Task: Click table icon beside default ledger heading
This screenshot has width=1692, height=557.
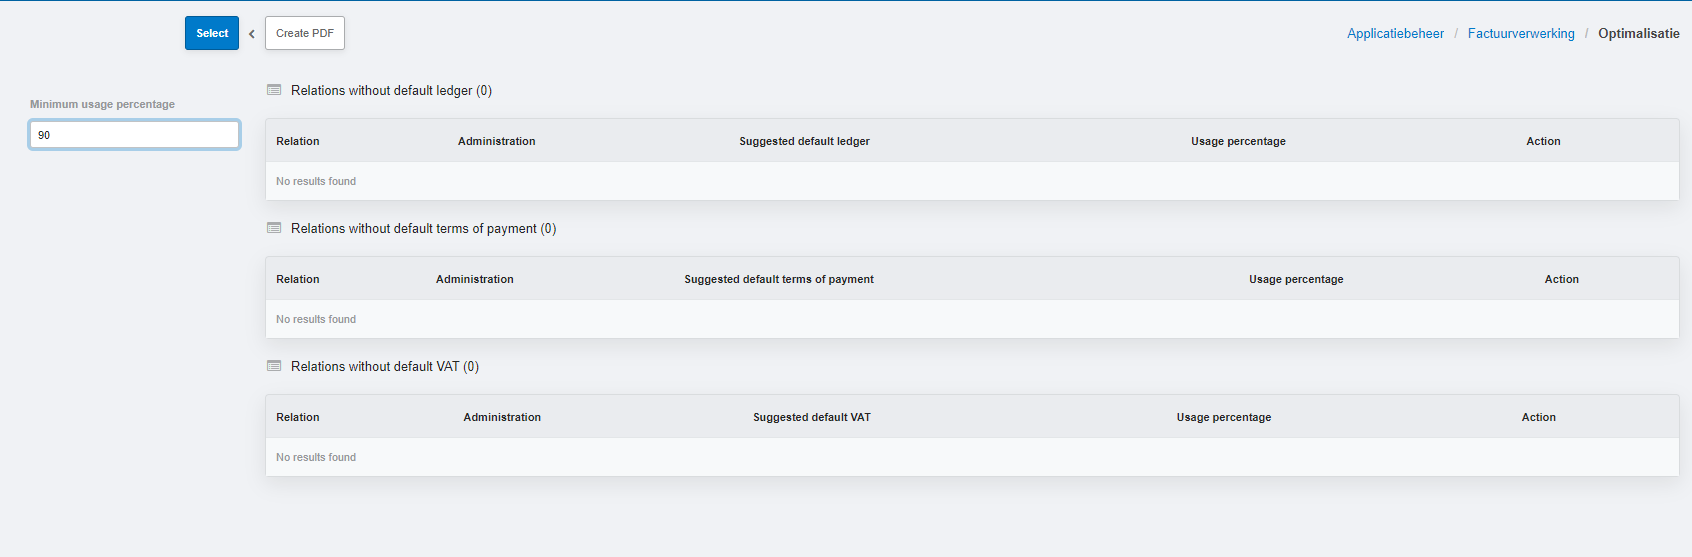Action: [274, 90]
